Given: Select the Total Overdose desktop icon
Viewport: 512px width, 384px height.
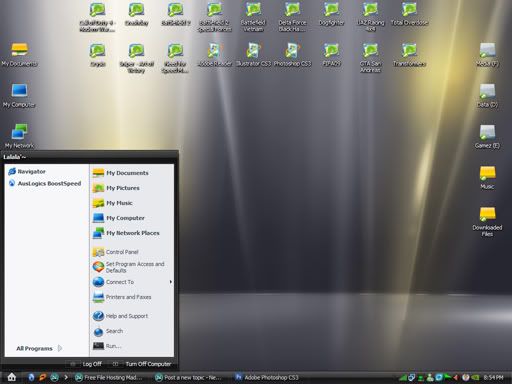Looking at the screenshot, I should 409,14.
